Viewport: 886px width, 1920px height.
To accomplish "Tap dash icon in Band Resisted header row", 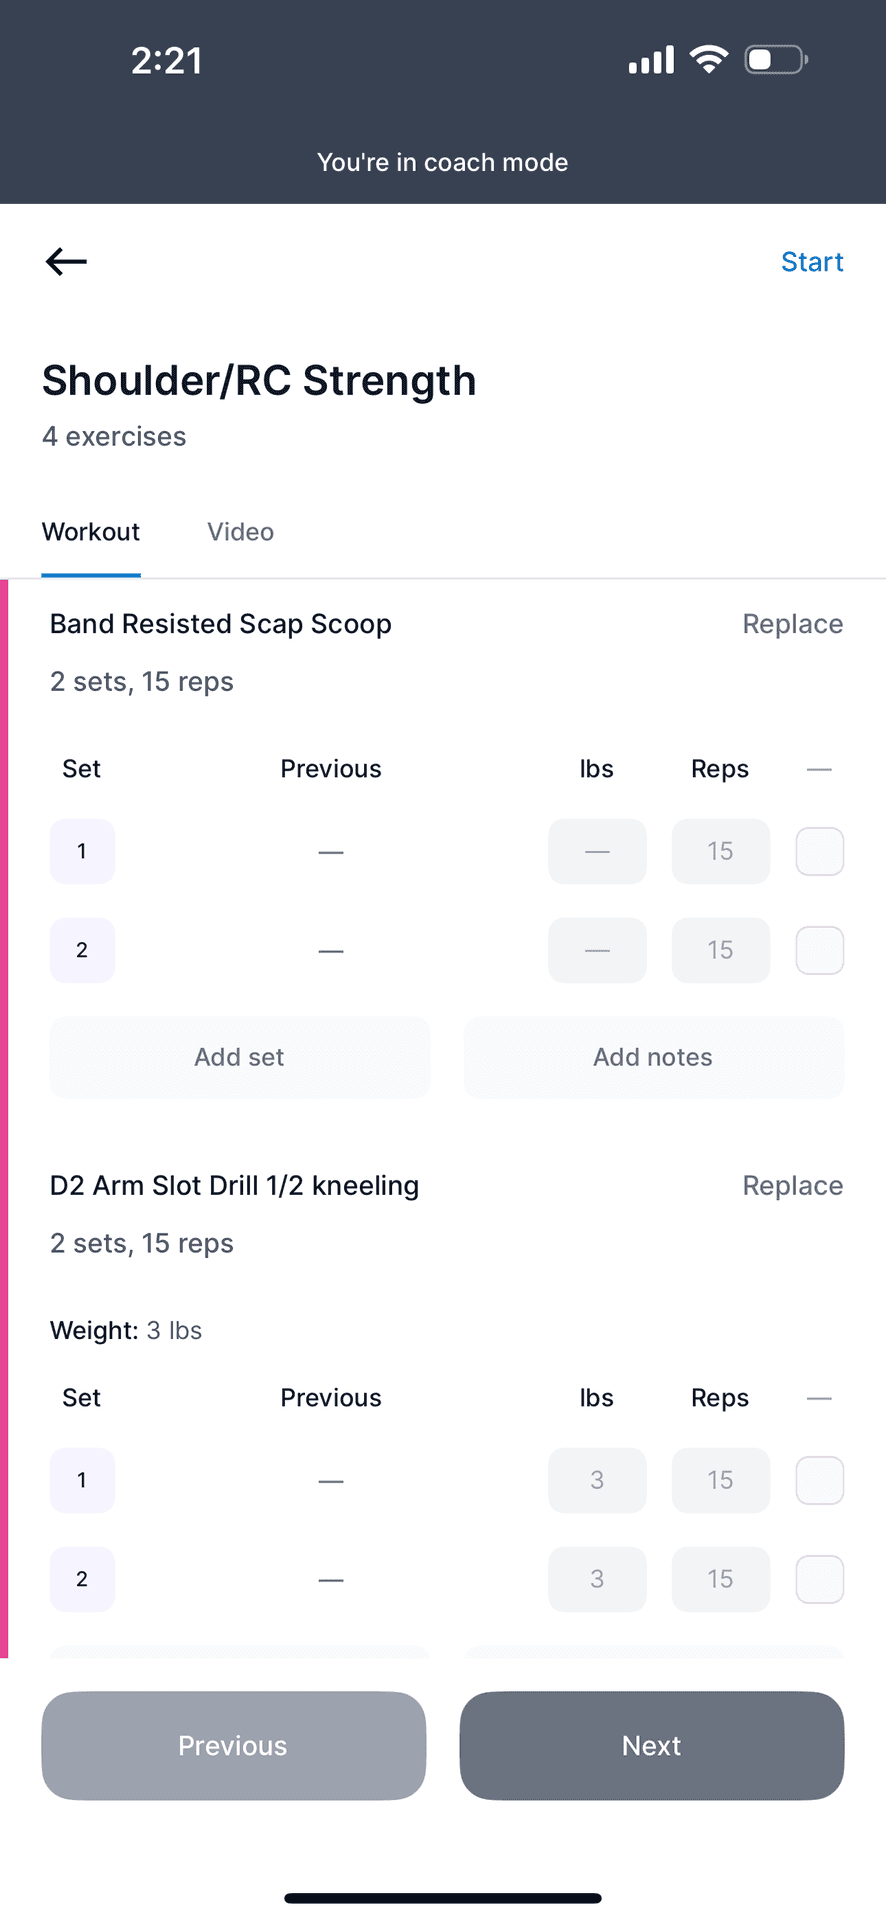I will tap(819, 769).
